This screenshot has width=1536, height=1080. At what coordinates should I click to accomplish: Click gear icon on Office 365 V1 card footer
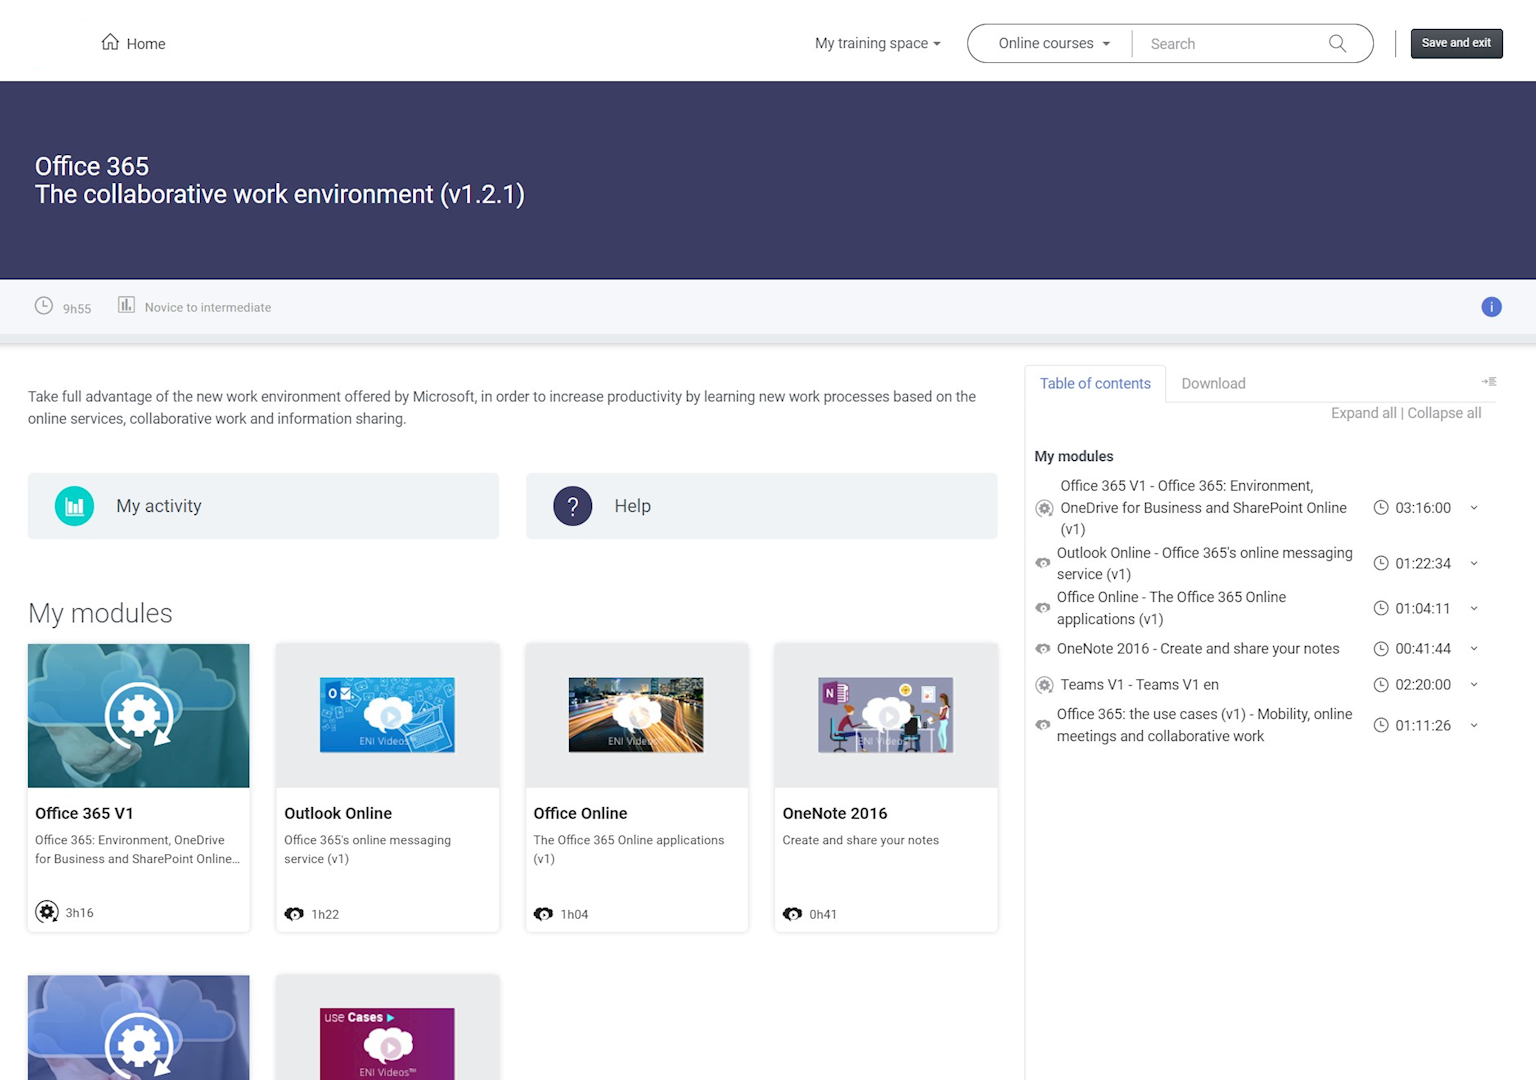pyautogui.click(x=47, y=912)
